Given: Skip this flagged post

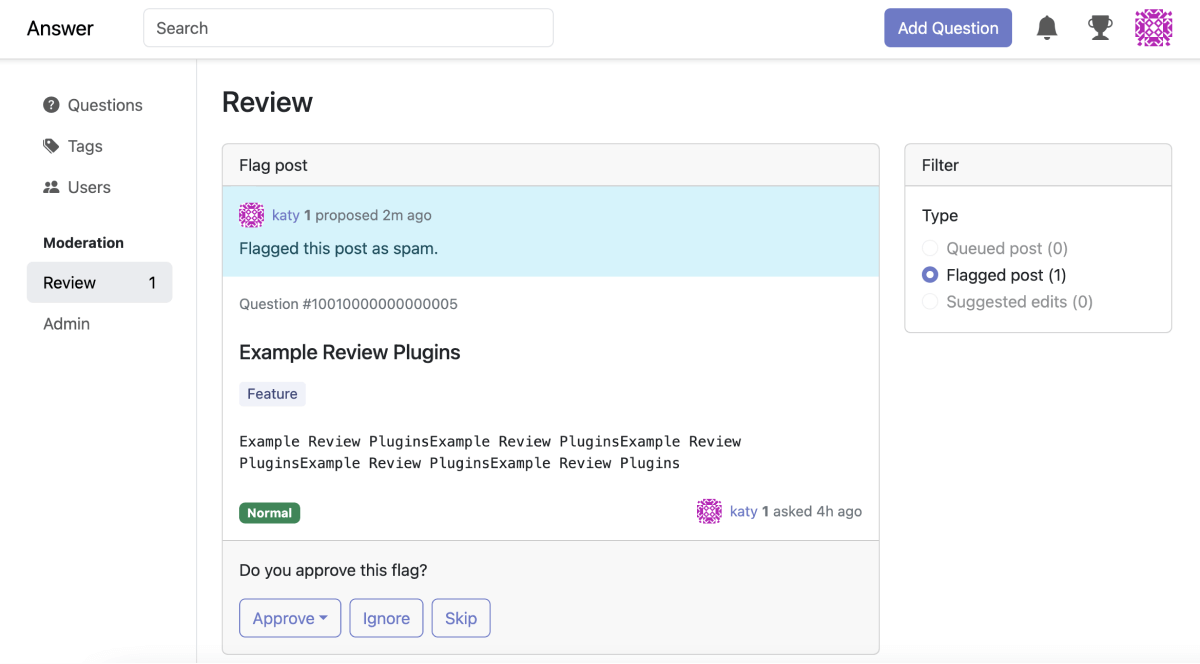Looking at the screenshot, I should click(x=460, y=618).
